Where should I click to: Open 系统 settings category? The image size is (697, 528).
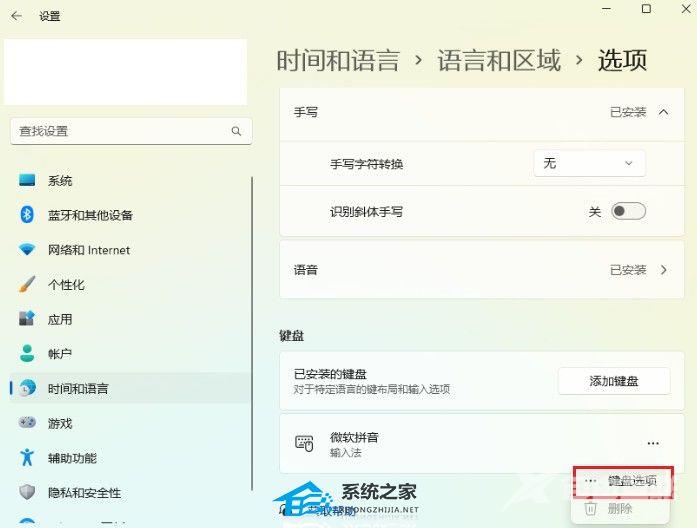click(x=131, y=180)
